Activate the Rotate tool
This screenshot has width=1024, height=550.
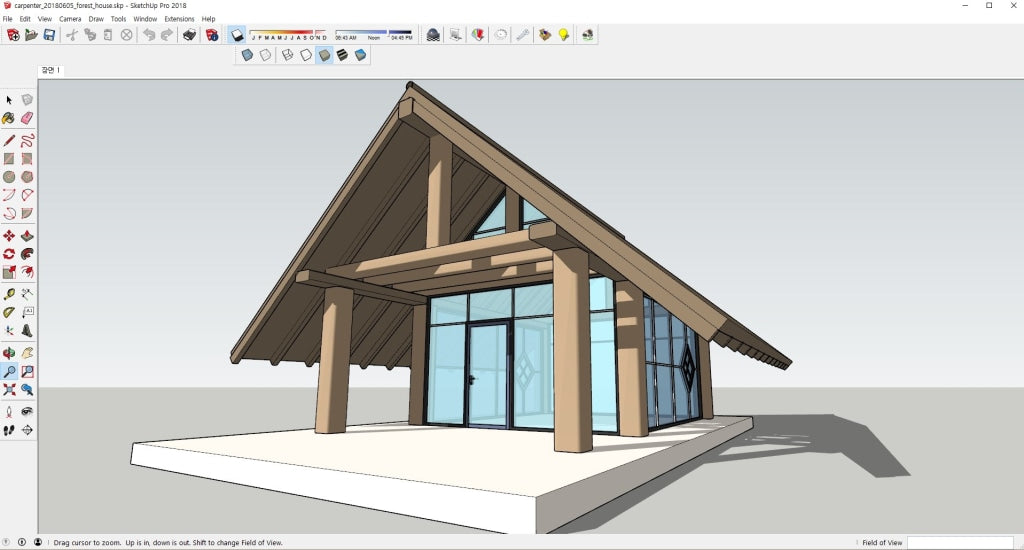(x=9, y=254)
